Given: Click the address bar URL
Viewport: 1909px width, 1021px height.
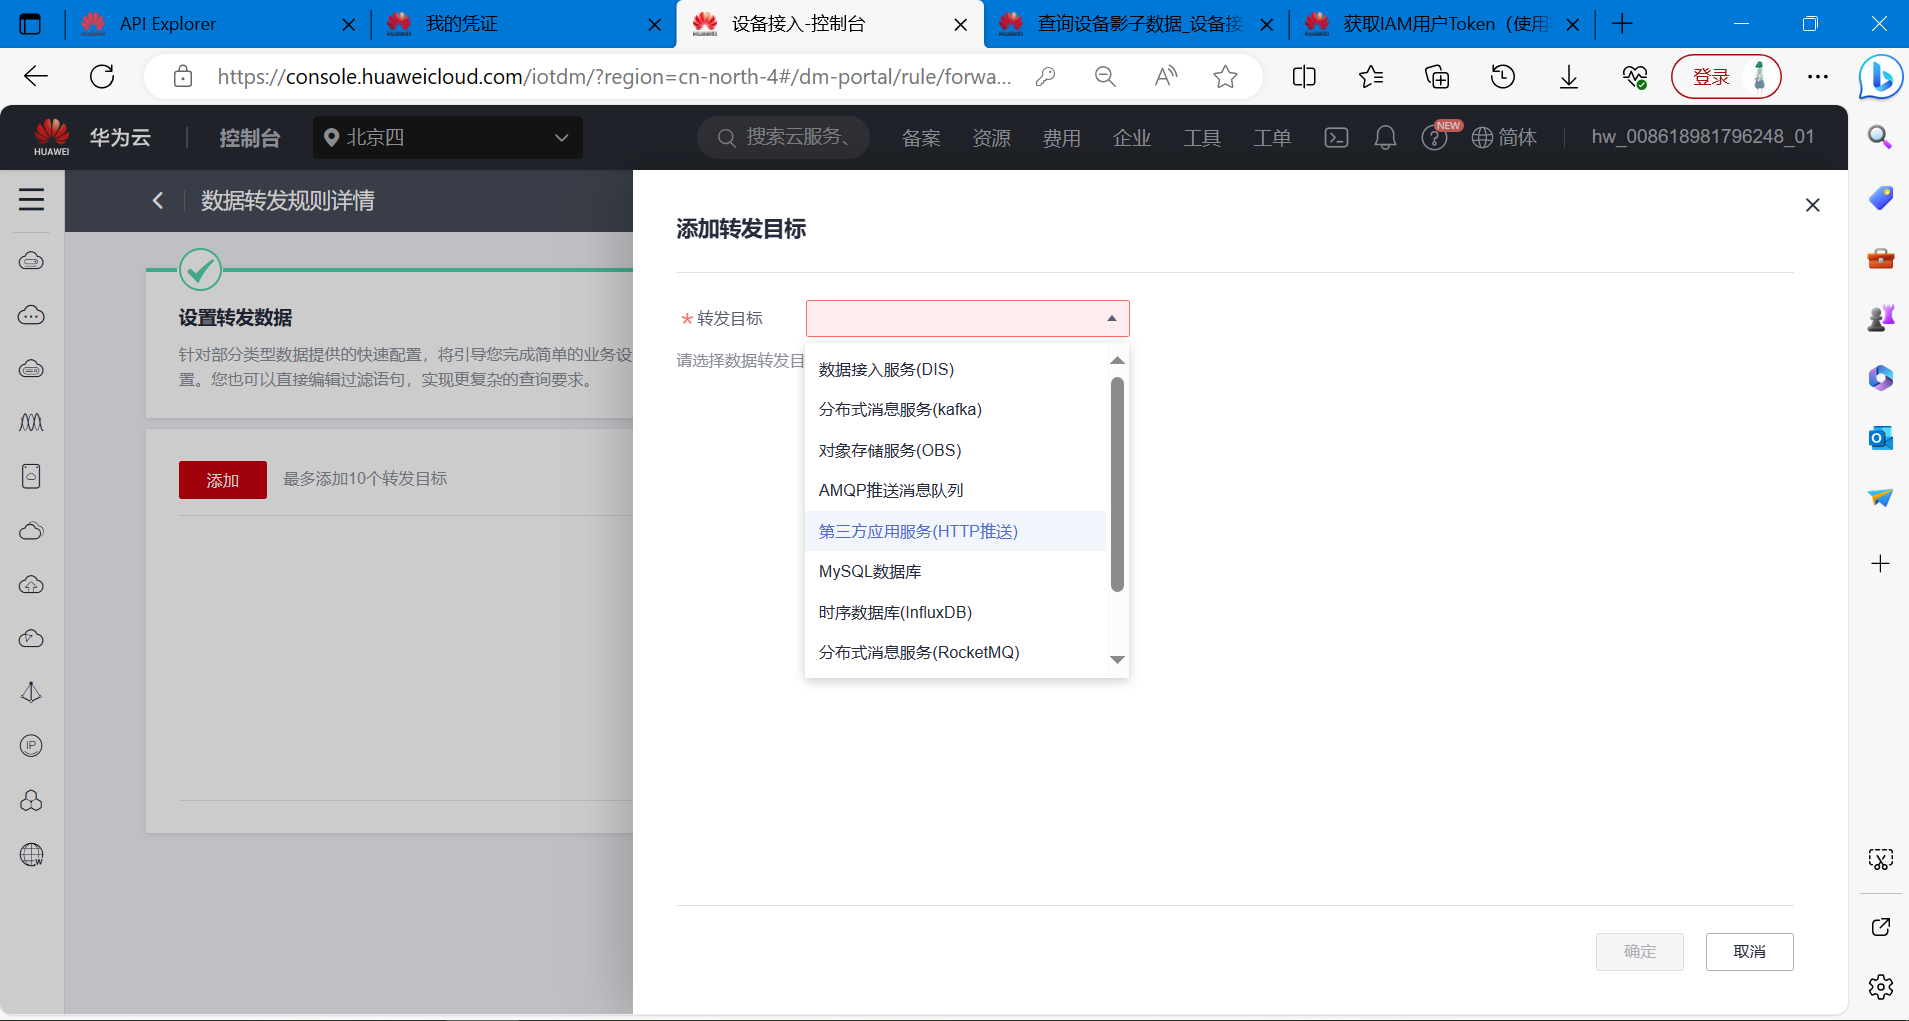Looking at the screenshot, I should pyautogui.click(x=614, y=76).
